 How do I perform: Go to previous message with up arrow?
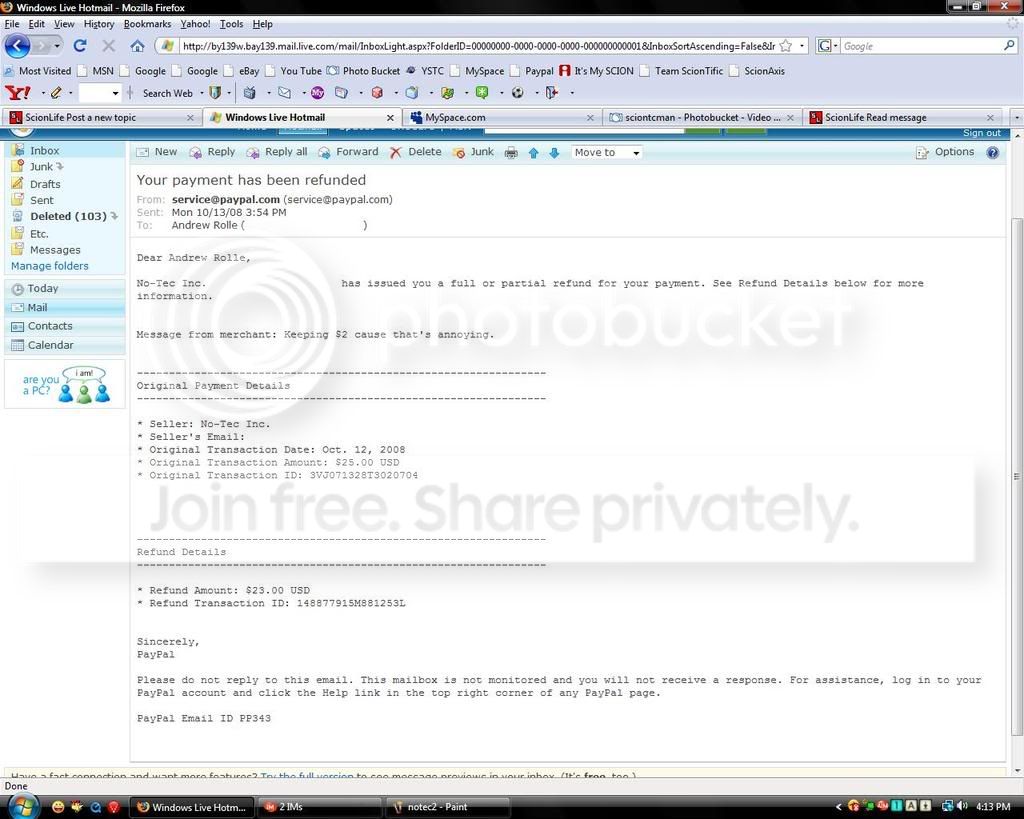533,153
